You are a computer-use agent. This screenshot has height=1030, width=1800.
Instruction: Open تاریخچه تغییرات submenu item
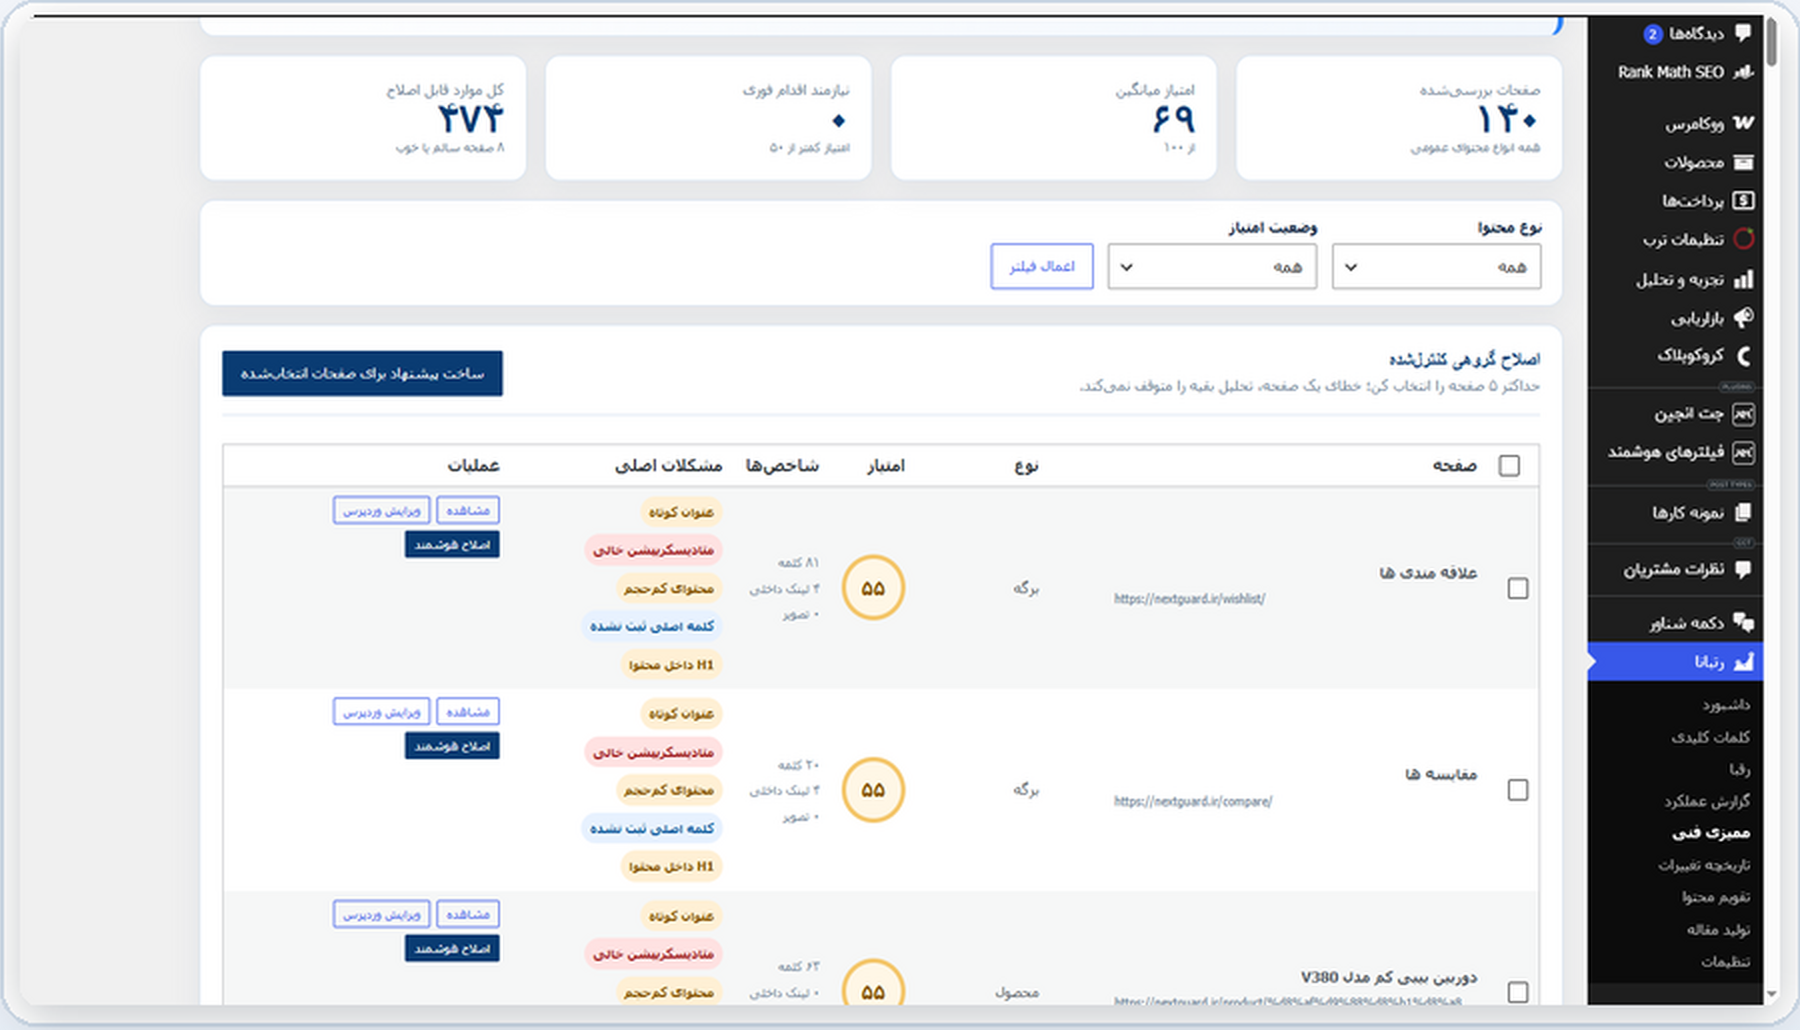pos(1704,865)
